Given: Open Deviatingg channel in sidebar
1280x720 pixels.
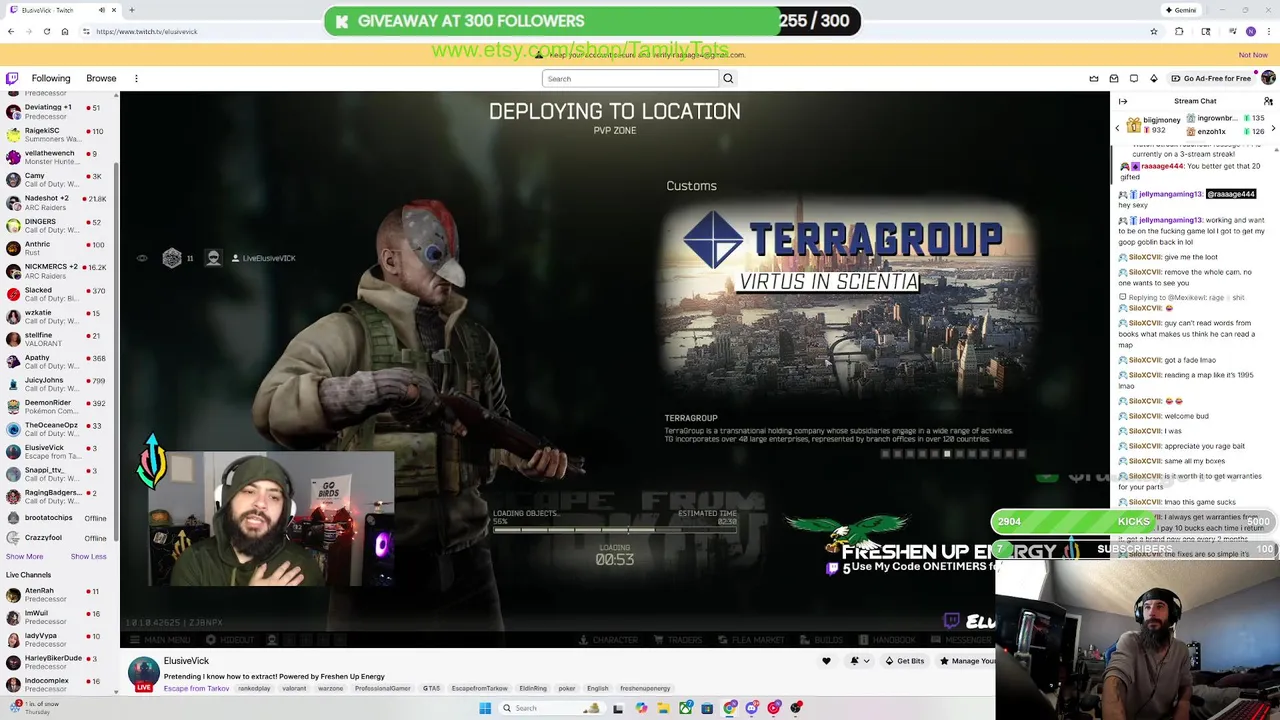Looking at the screenshot, I should (58, 111).
